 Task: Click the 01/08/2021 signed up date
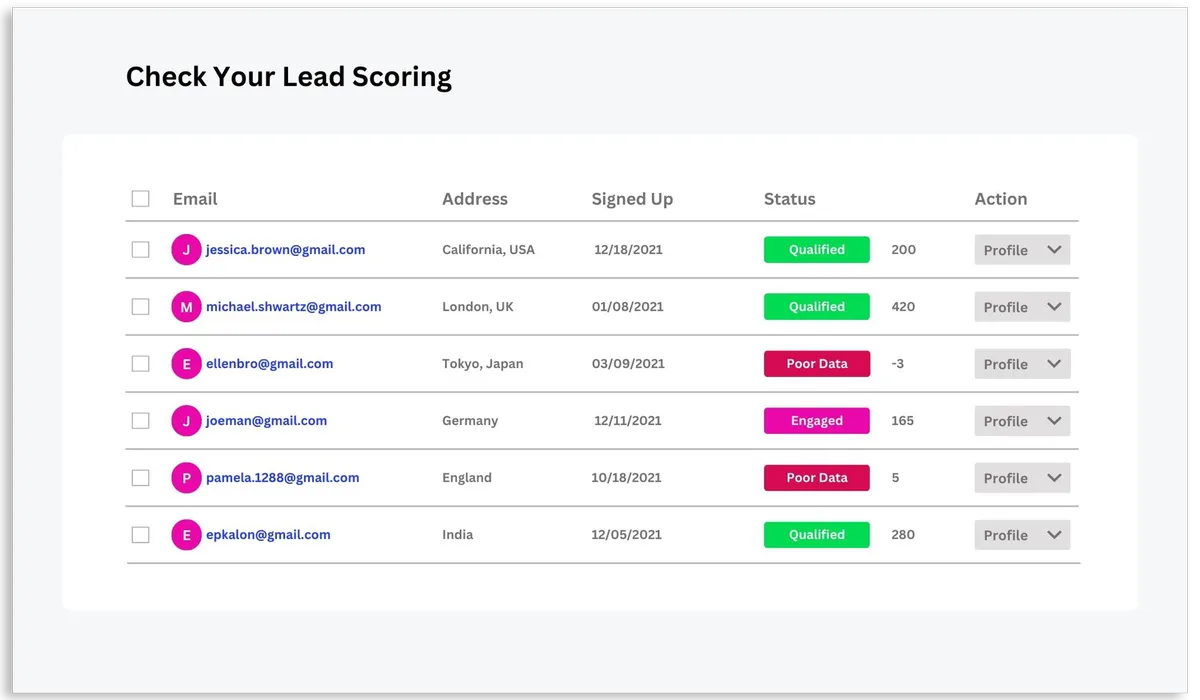(x=627, y=307)
